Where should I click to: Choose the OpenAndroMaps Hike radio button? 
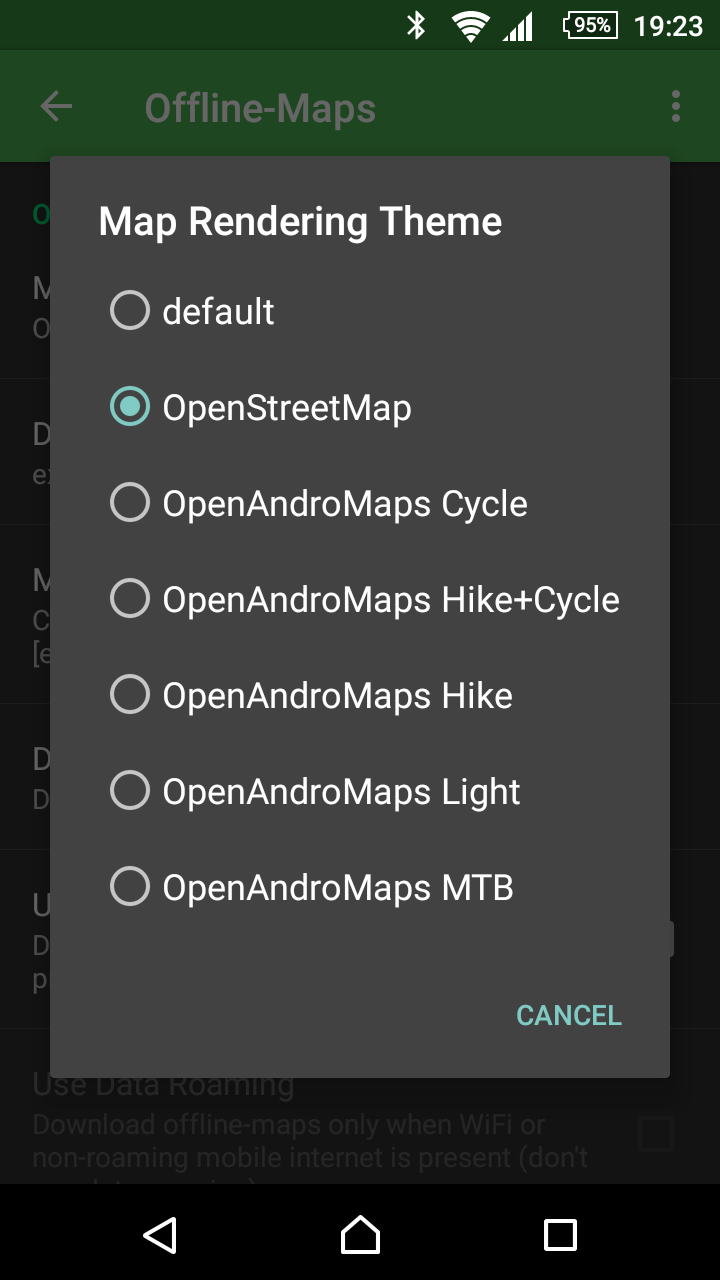(130, 695)
